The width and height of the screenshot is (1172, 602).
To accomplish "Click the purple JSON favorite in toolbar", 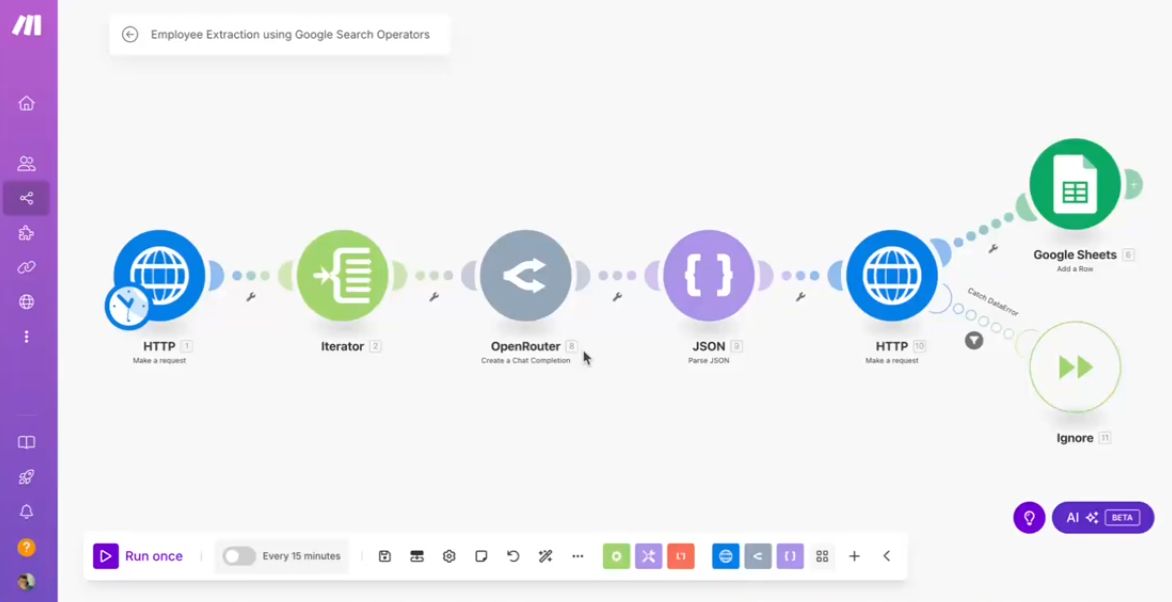I will 790,556.
